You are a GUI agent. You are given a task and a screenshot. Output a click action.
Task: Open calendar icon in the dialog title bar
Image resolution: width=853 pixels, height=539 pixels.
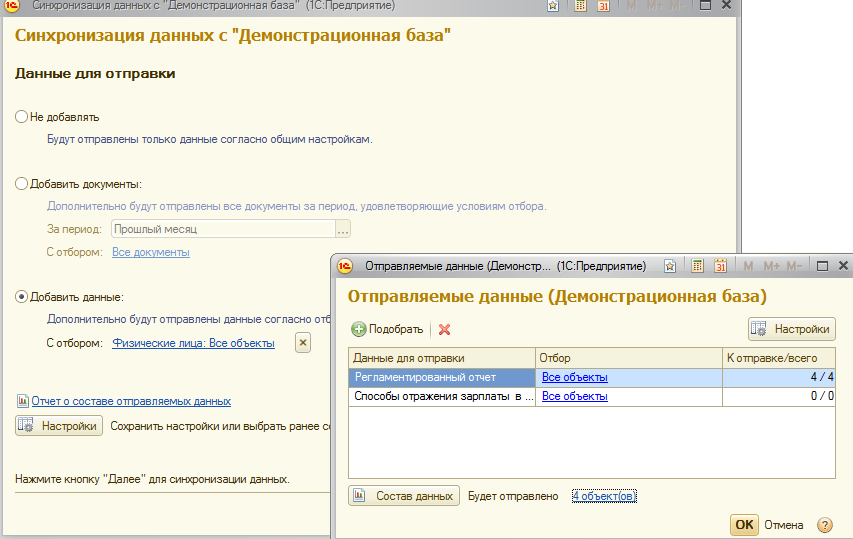point(720,267)
